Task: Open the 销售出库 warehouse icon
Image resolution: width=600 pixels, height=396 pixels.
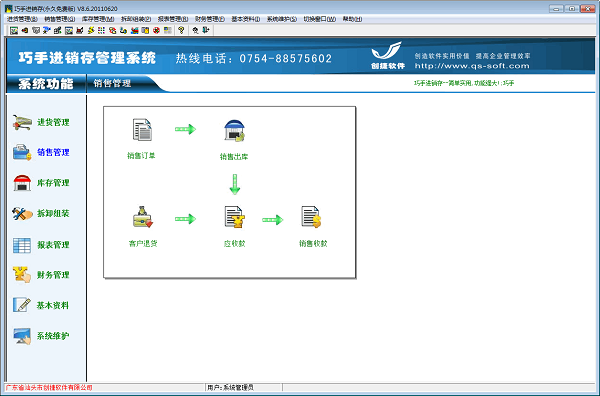Action: 234,130
